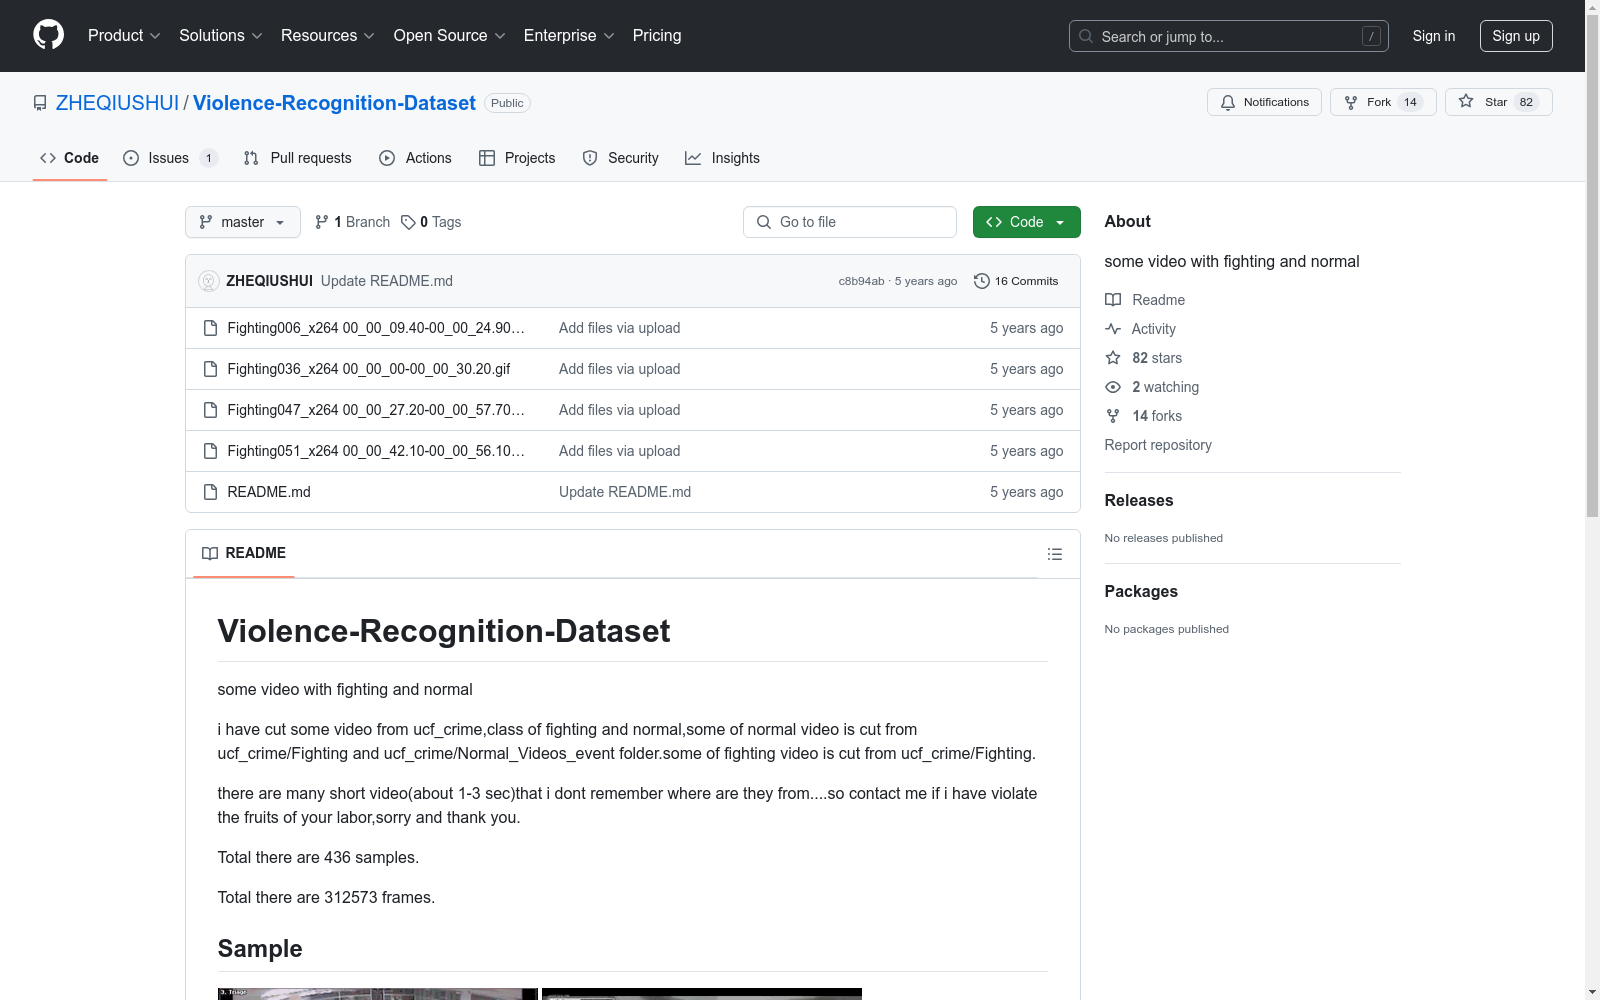Click the file icon next to README.md
1600x1000 pixels.
210,492
